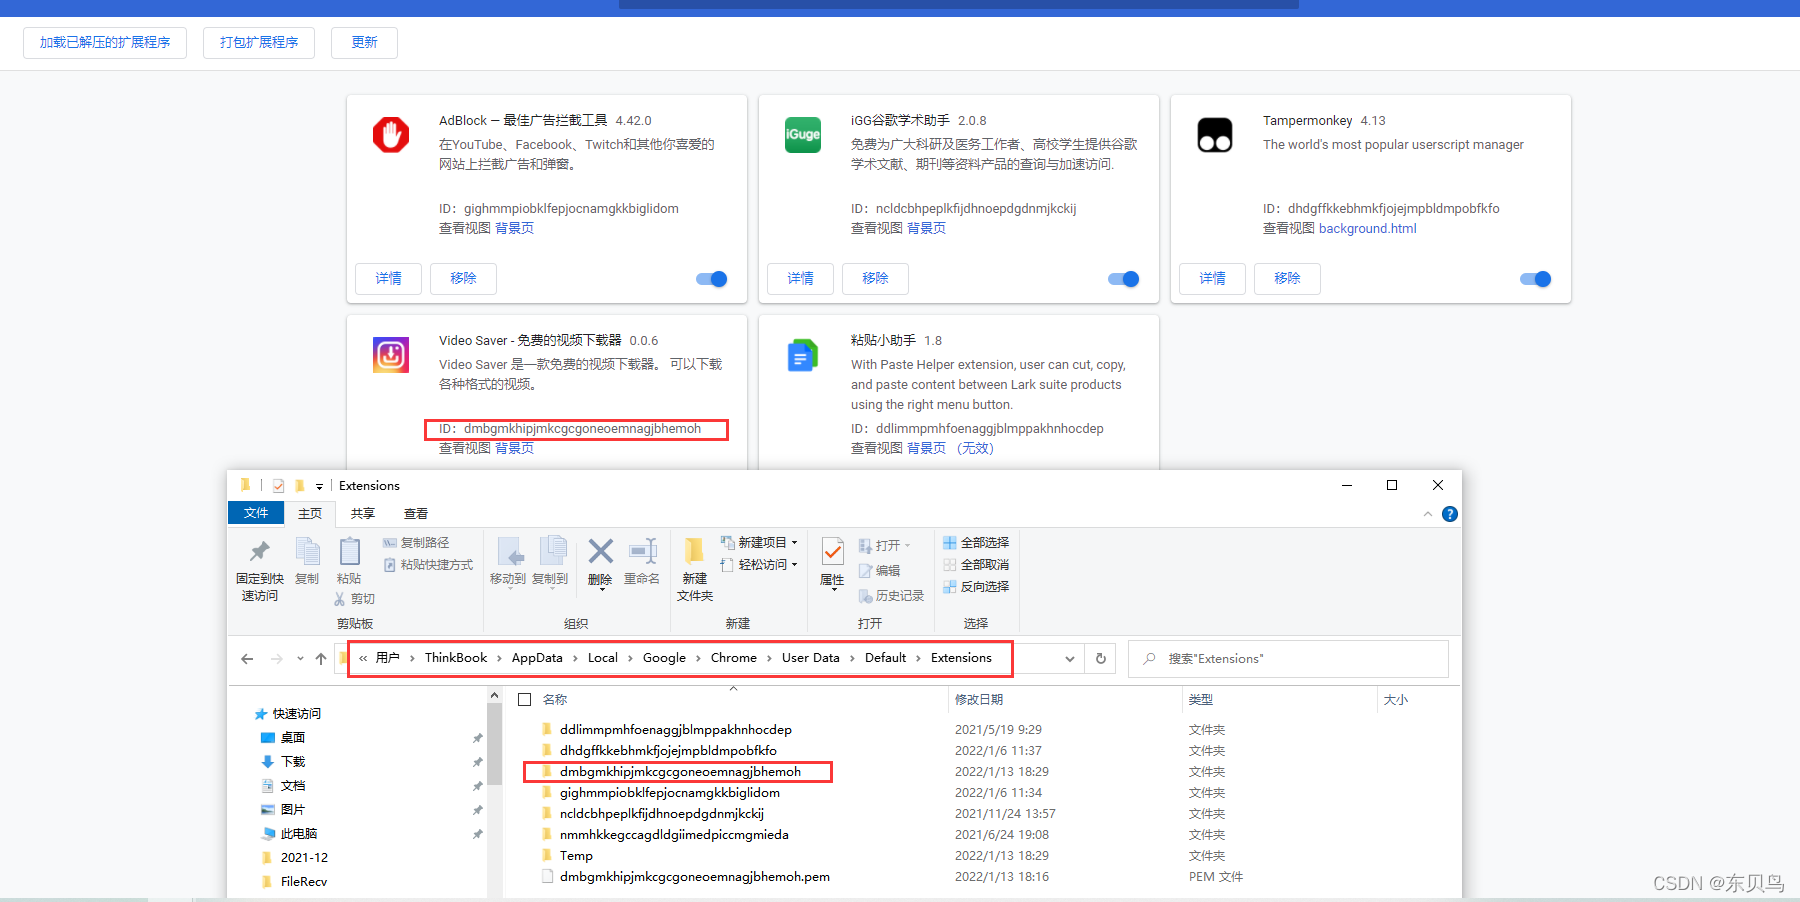Click 加载已解压的扩展程序 button
The image size is (1800, 902).
[105, 42]
